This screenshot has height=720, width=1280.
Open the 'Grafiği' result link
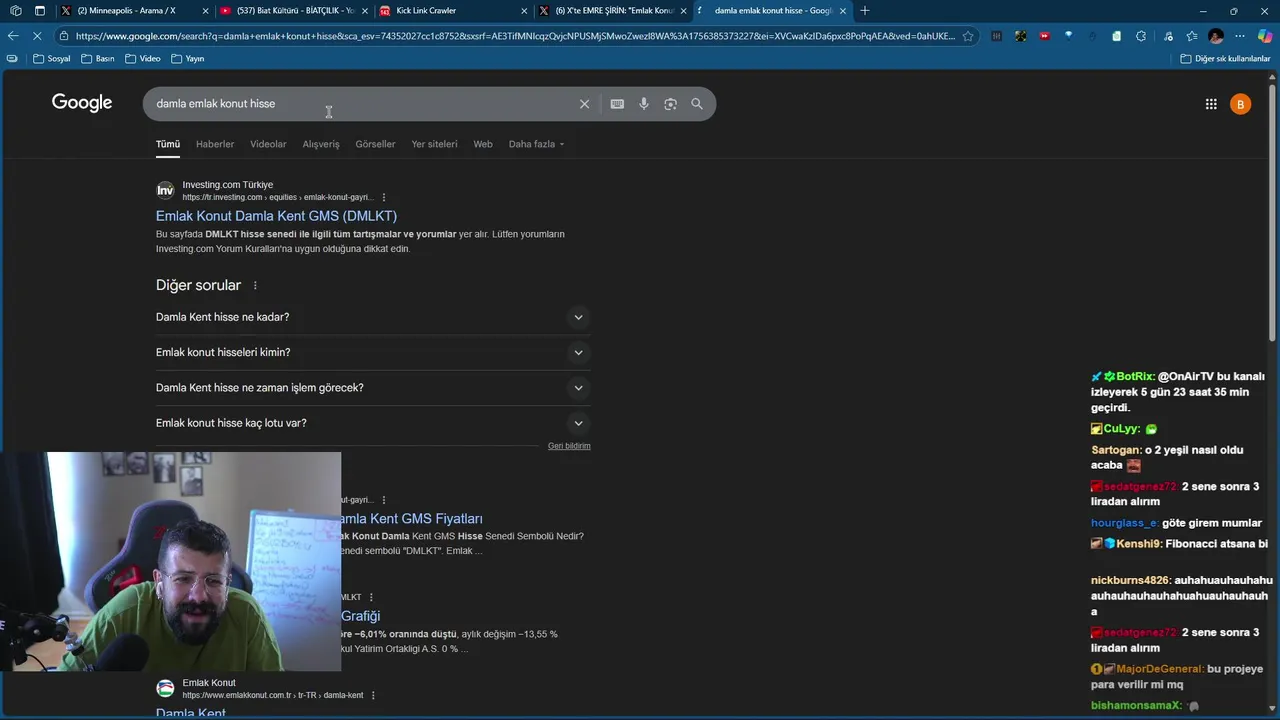click(360, 616)
